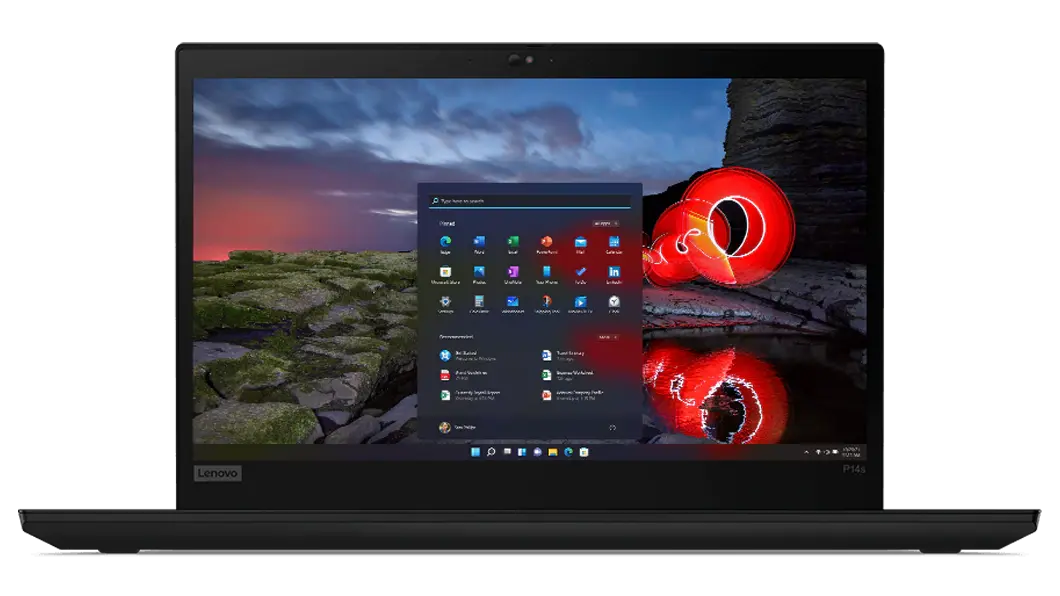Open Excel in the Start menu
Image resolution: width=1060 pixels, height=596 pixels.
pos(513,243)
